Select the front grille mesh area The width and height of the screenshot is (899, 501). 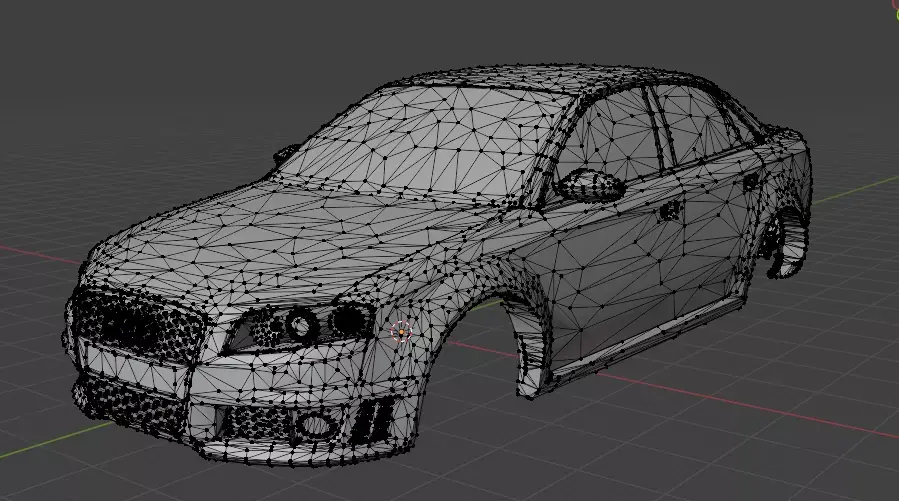(x=138, y=324)
